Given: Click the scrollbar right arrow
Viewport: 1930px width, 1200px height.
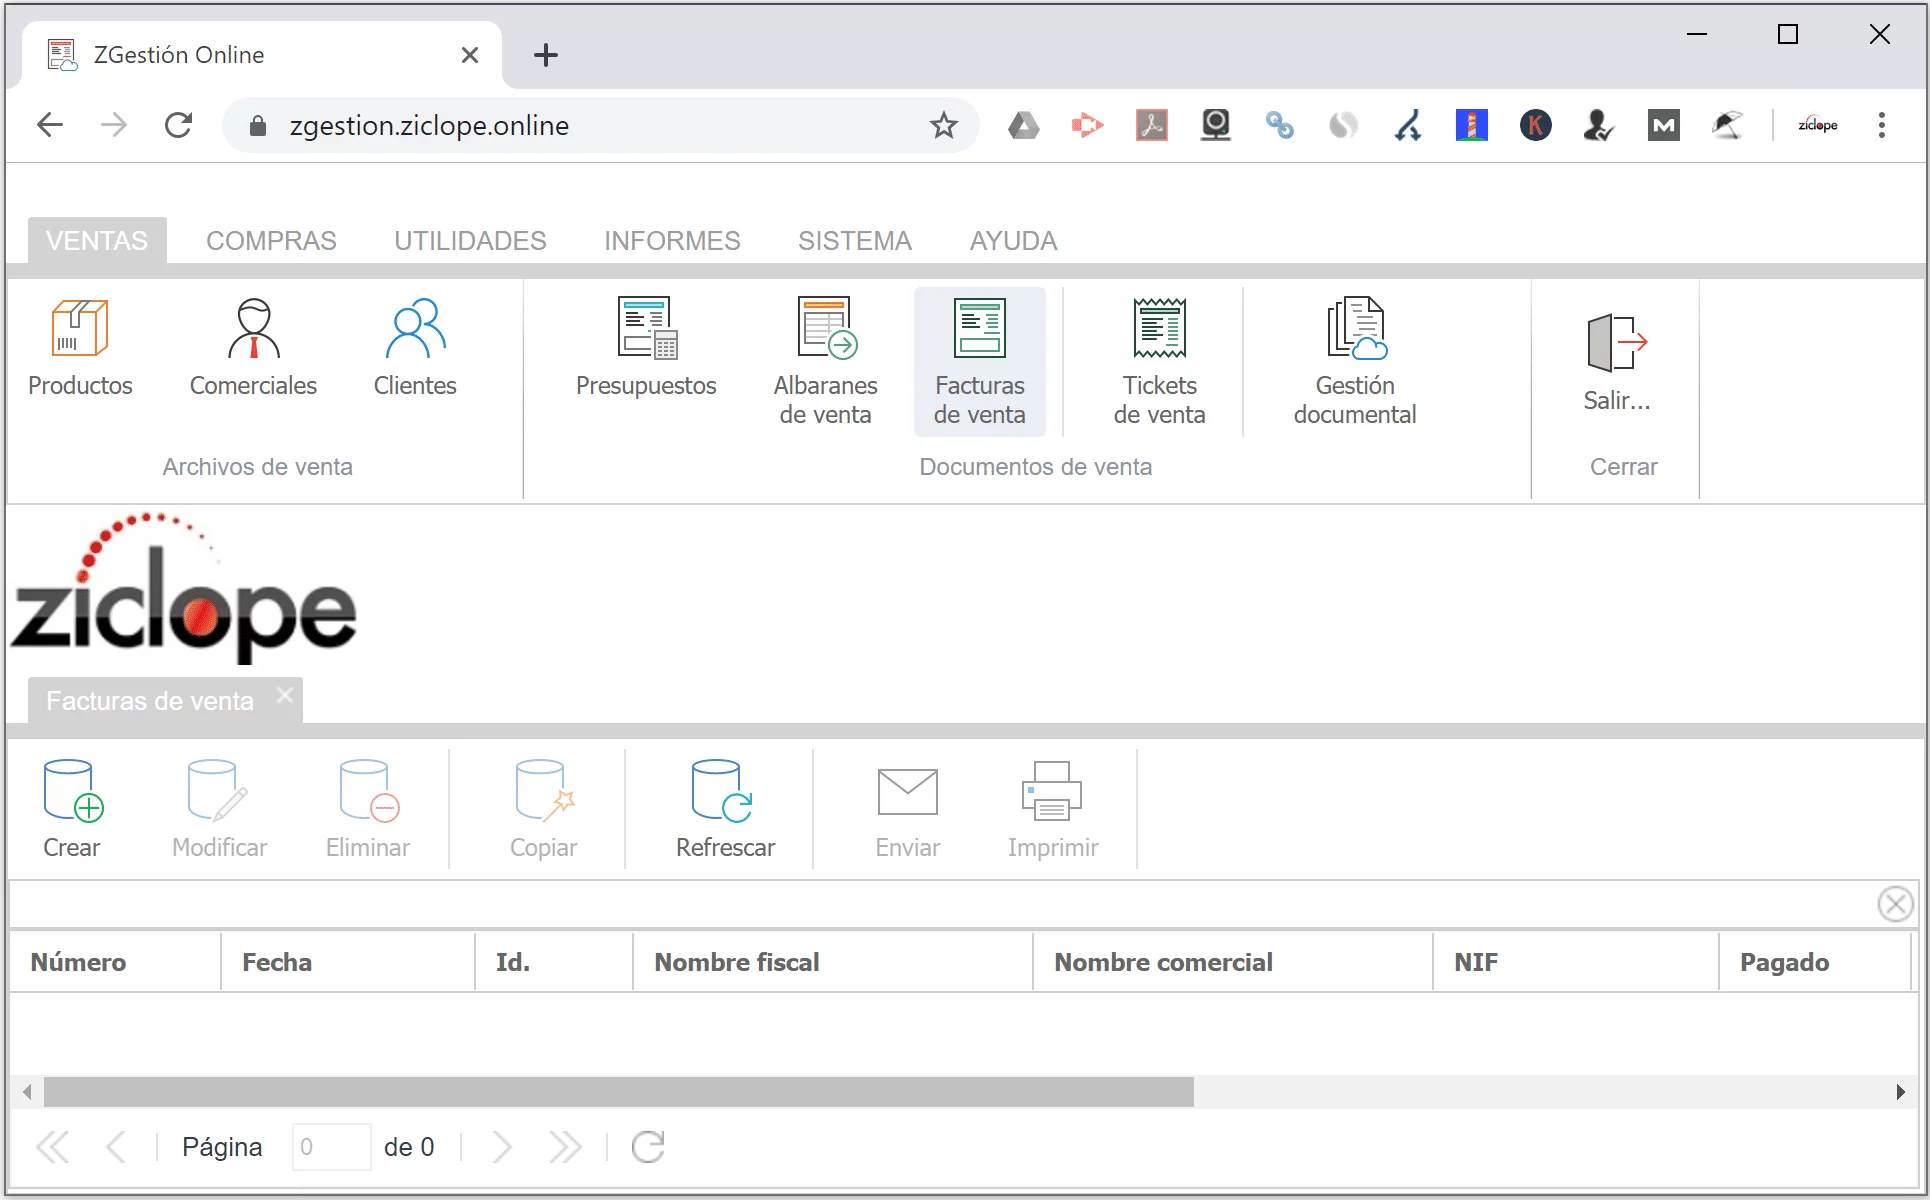Looking at the screenshot, I should point(1900,1092).
